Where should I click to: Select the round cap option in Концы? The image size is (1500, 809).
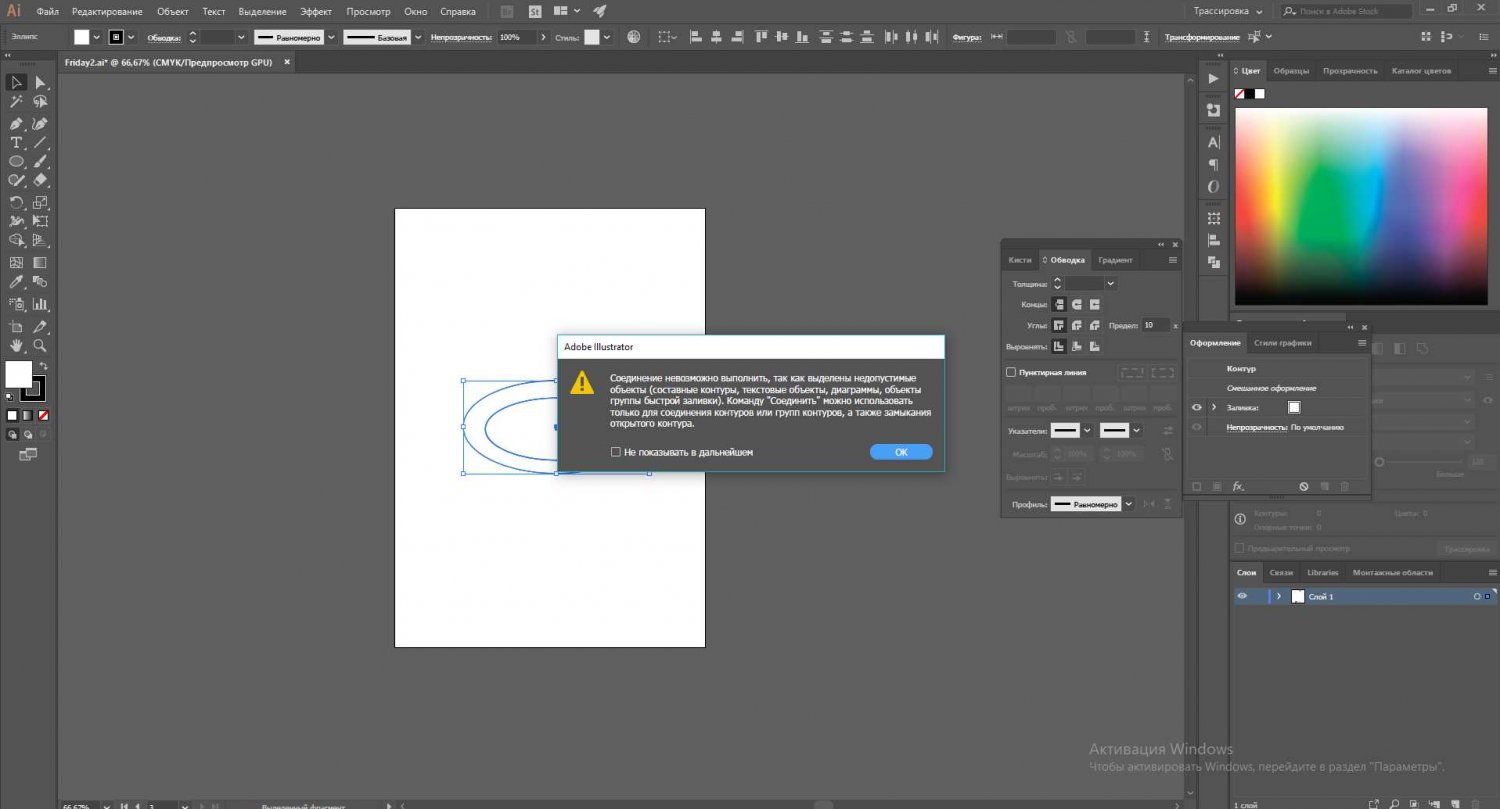[1077, 304]
